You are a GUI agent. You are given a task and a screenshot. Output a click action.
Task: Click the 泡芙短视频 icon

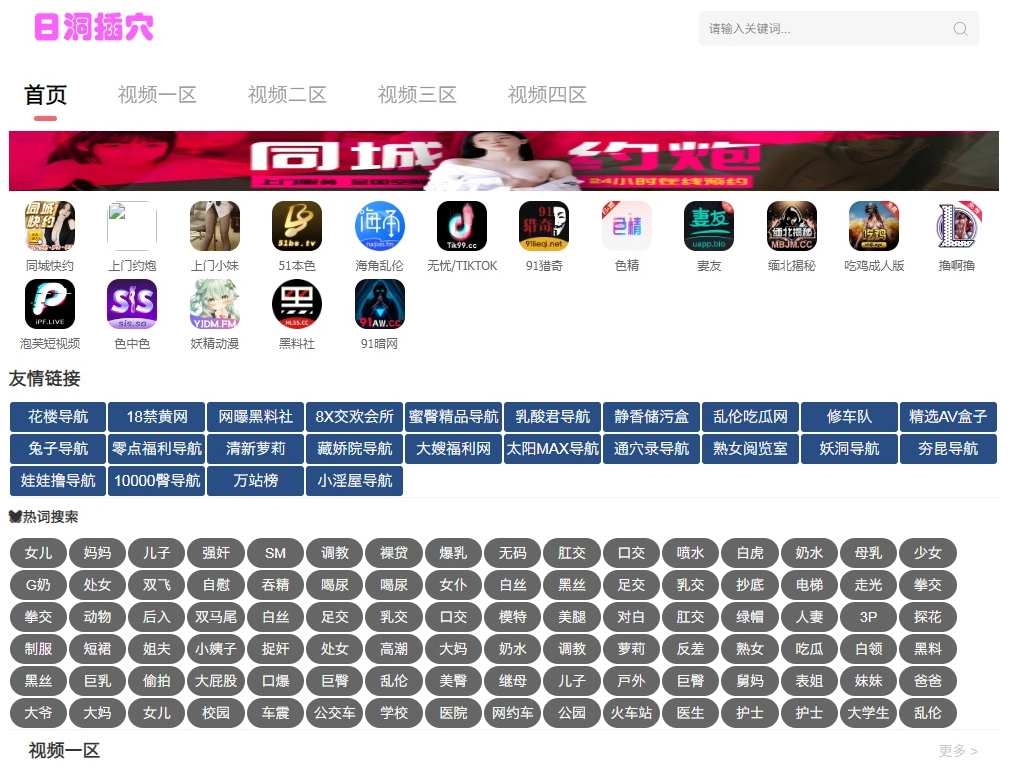pos(50,305)
